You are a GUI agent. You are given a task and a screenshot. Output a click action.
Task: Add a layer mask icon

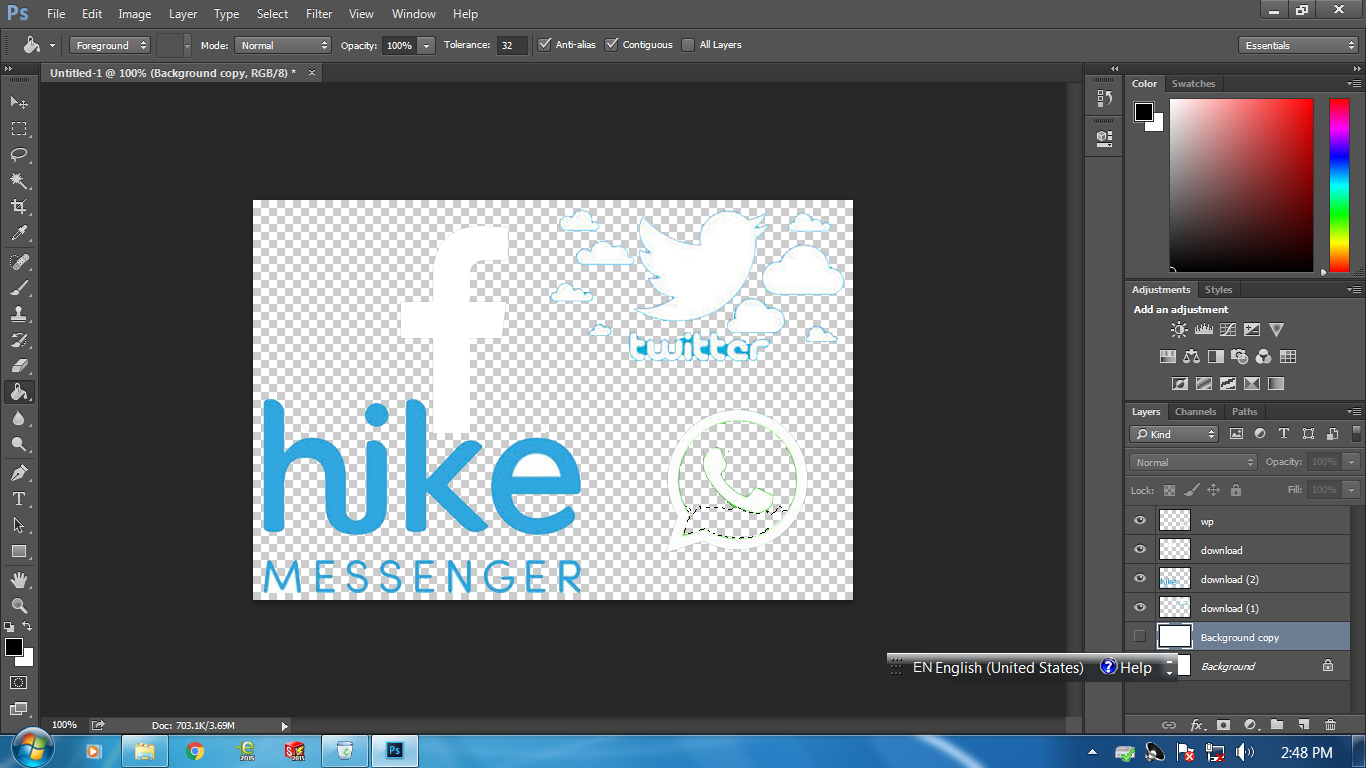tap(1223, 725)
